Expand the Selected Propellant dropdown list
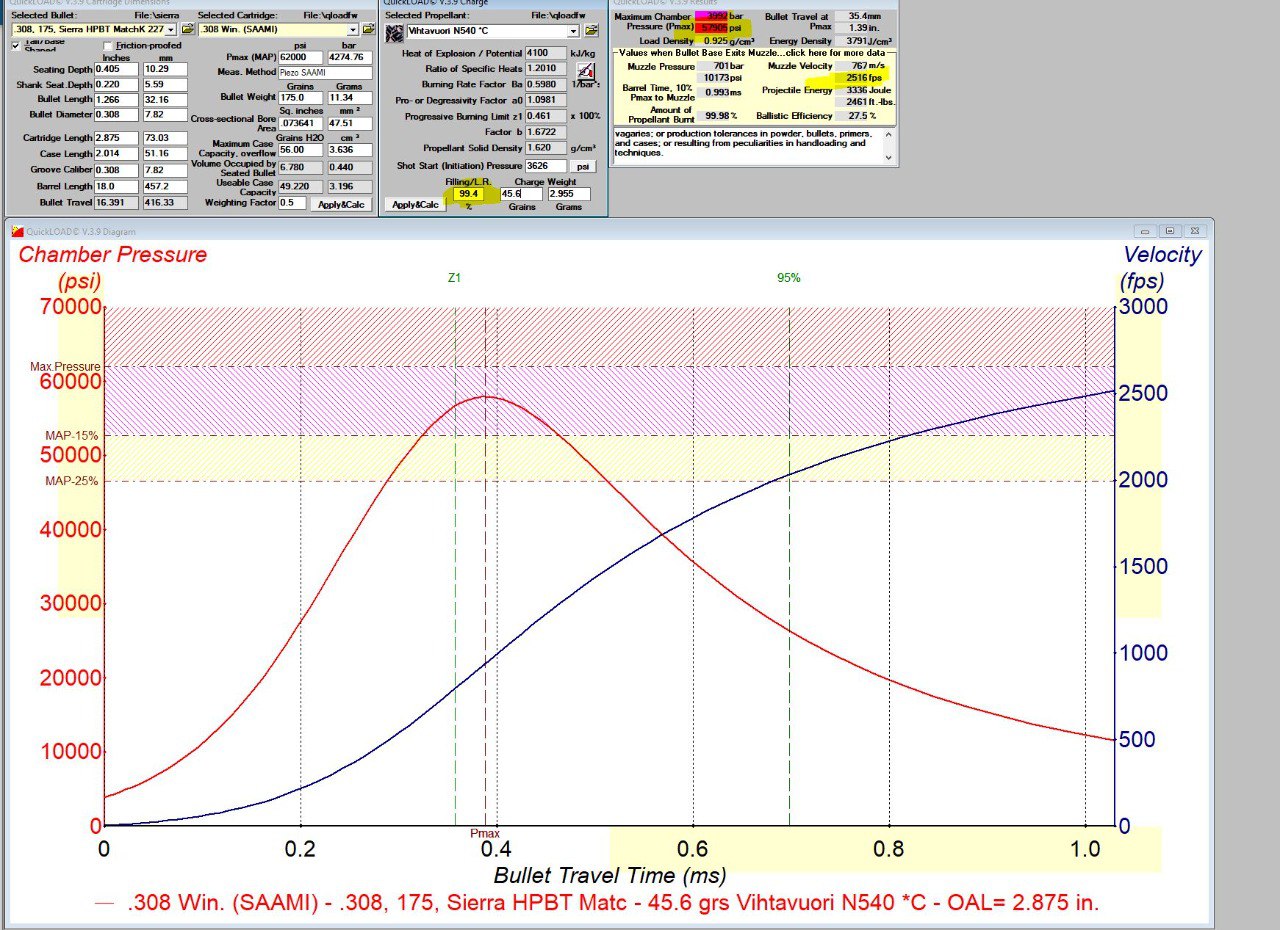The image size is (1280, 930). point(573,32)
